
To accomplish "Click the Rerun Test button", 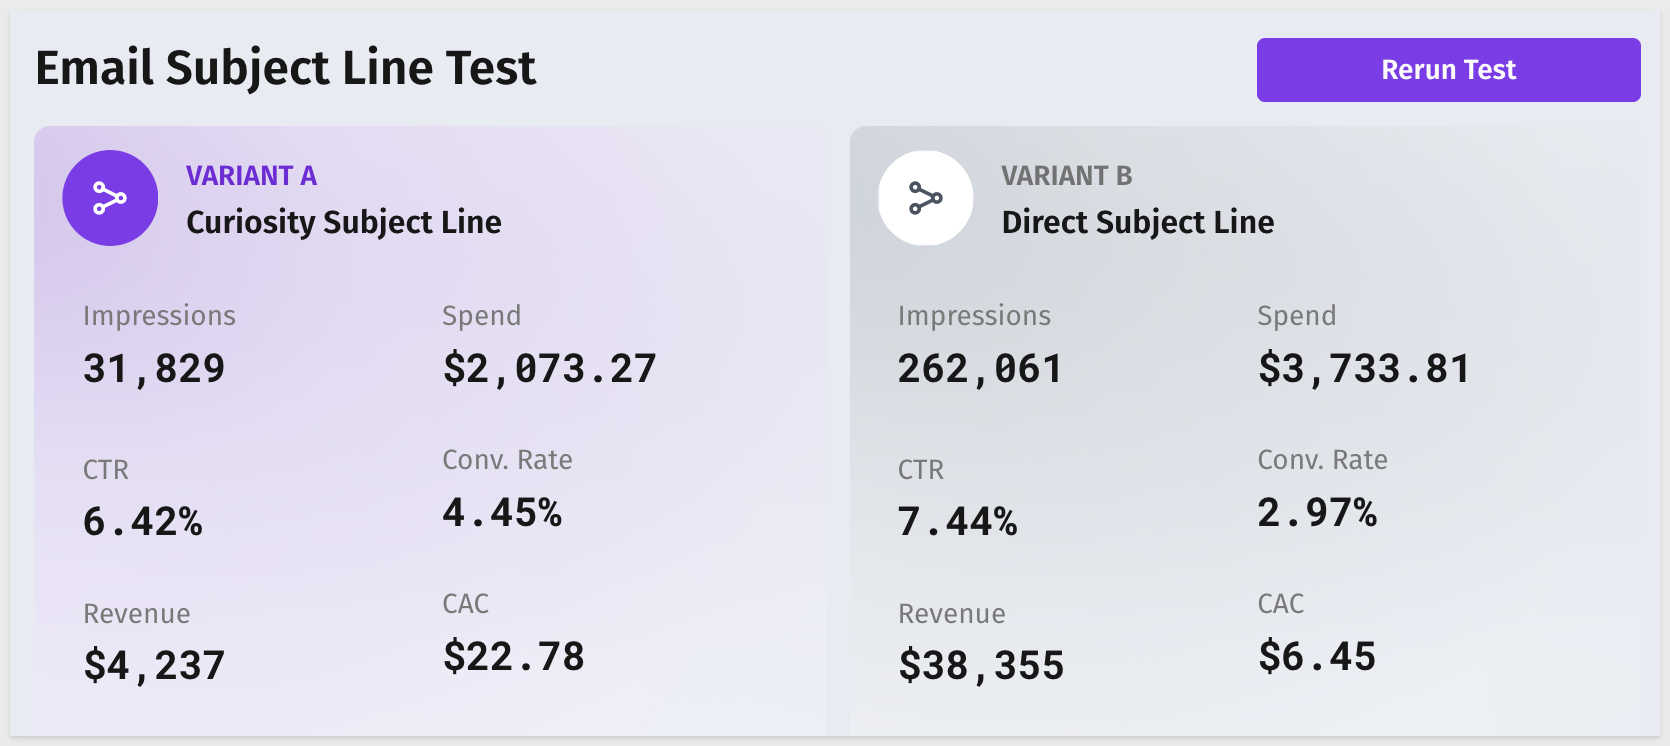I will [x=1448, y=70].
